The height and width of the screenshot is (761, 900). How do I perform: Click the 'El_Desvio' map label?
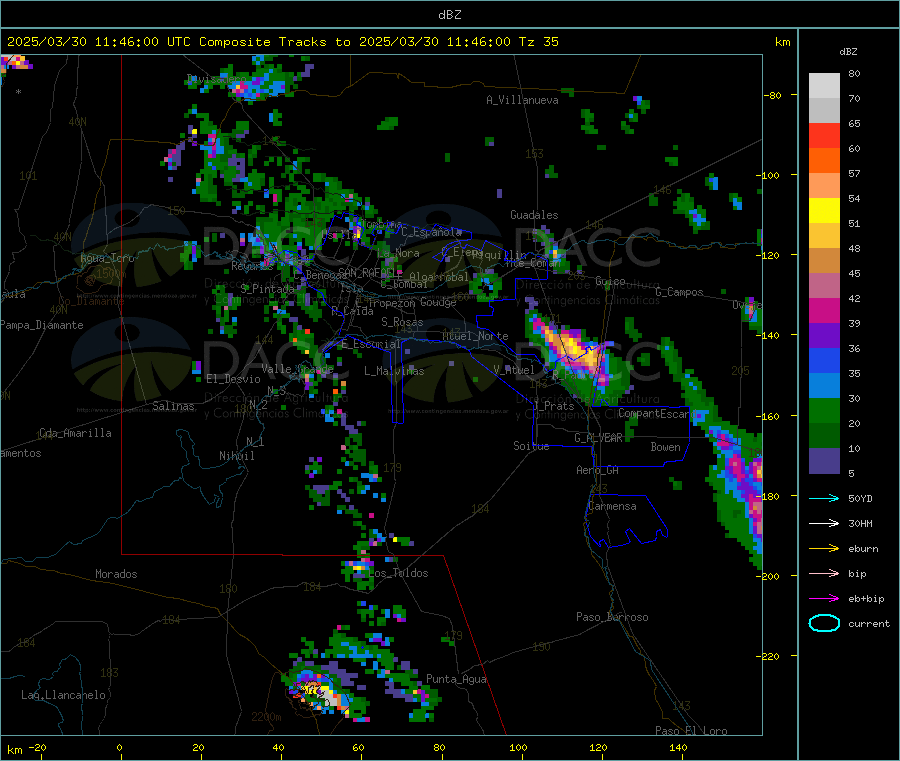pyautogui.click(x=234, y=379)
